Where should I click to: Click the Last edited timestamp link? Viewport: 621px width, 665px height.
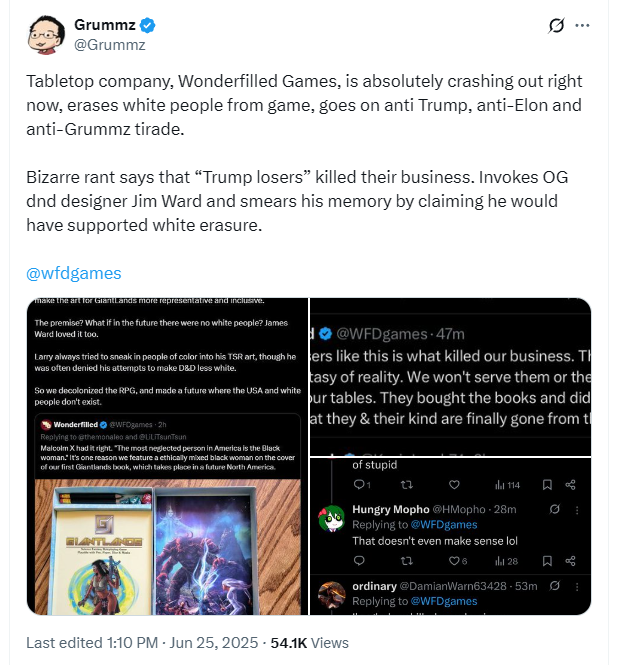point(142,643)
